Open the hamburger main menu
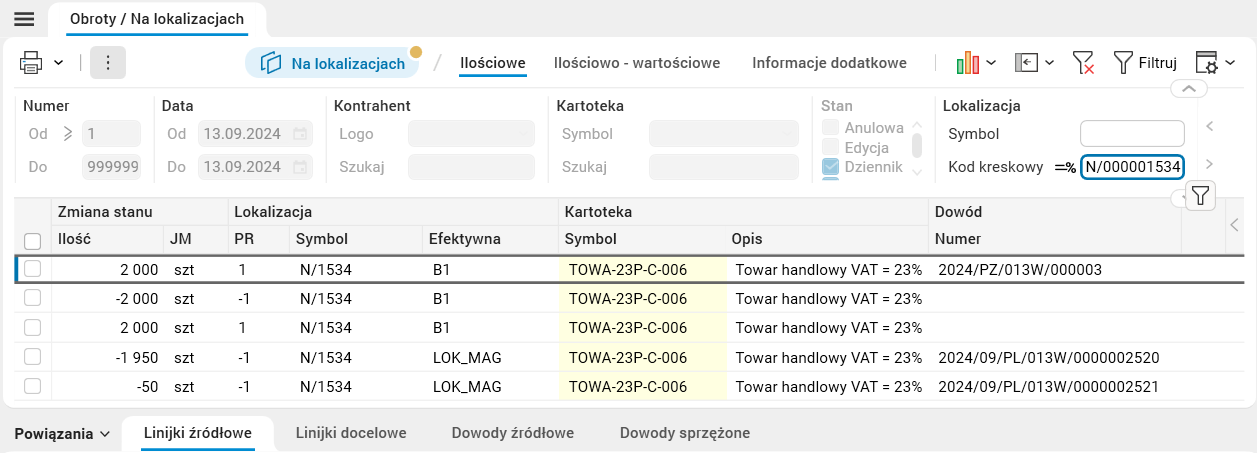 tap(22, 19)
